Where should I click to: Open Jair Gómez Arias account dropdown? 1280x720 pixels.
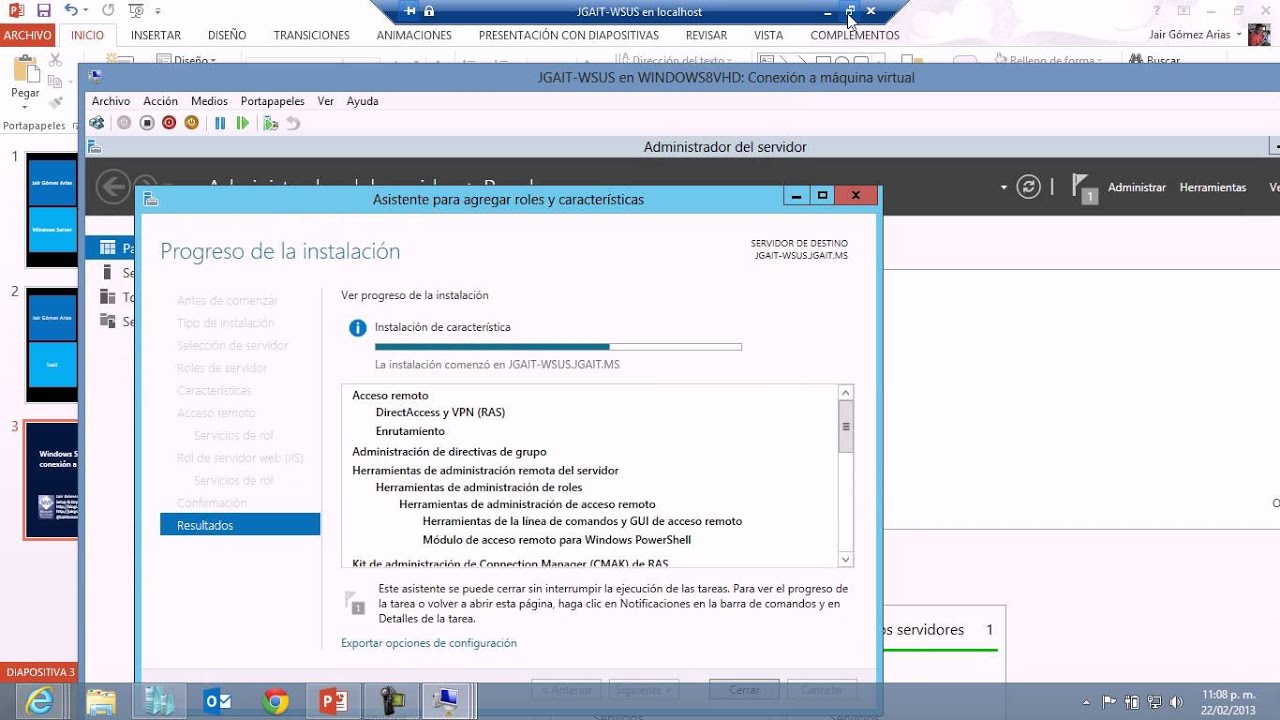click(1196, 34)
